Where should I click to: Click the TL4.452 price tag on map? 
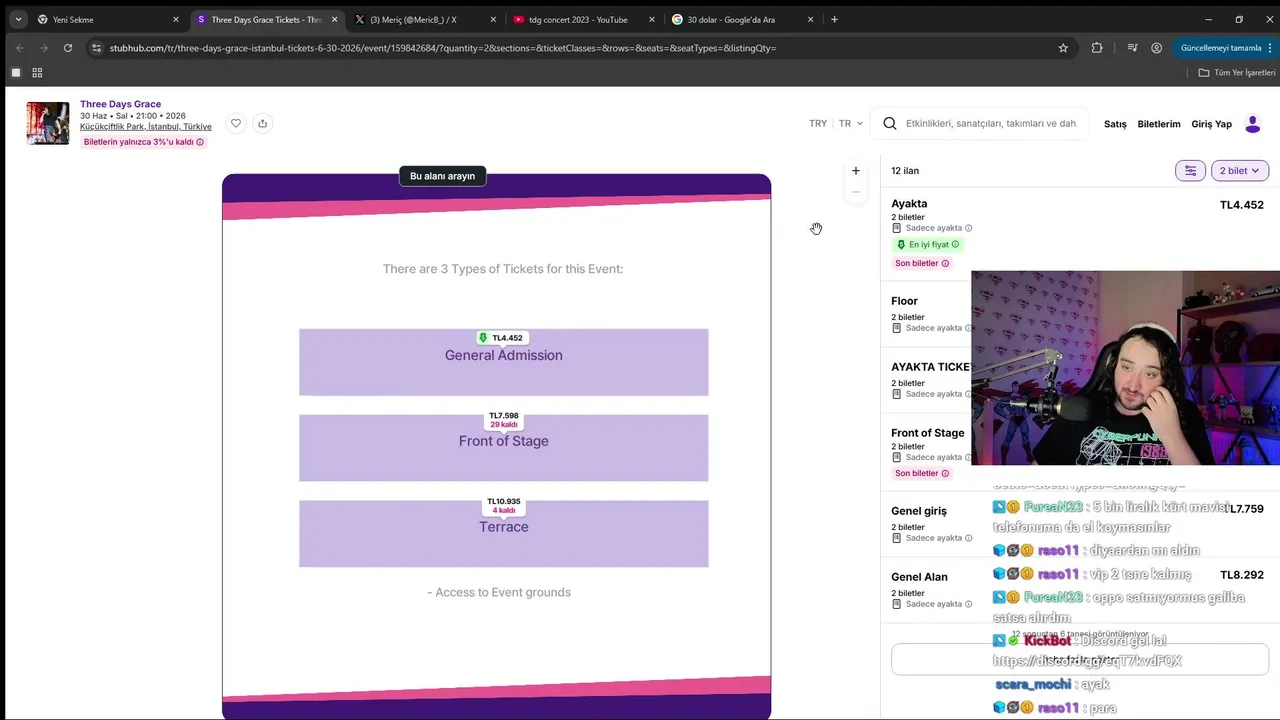click(x=501, y=338)
